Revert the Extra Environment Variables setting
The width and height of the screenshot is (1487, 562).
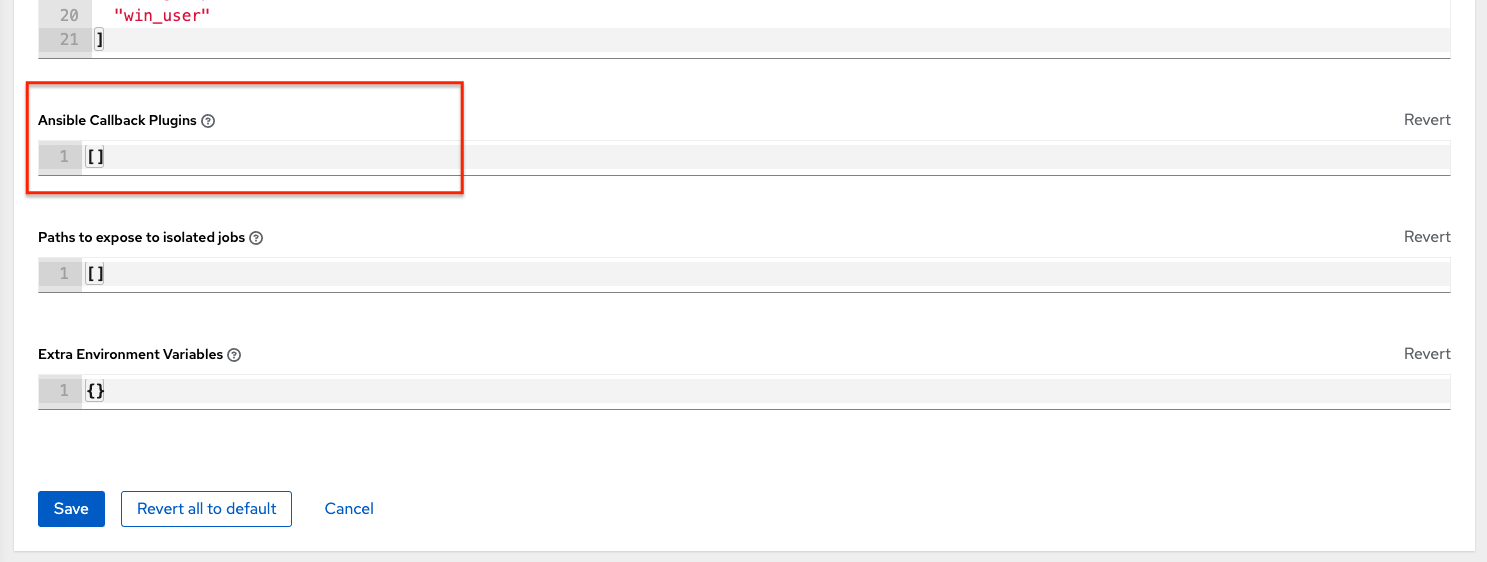(x=1427, y=354)
